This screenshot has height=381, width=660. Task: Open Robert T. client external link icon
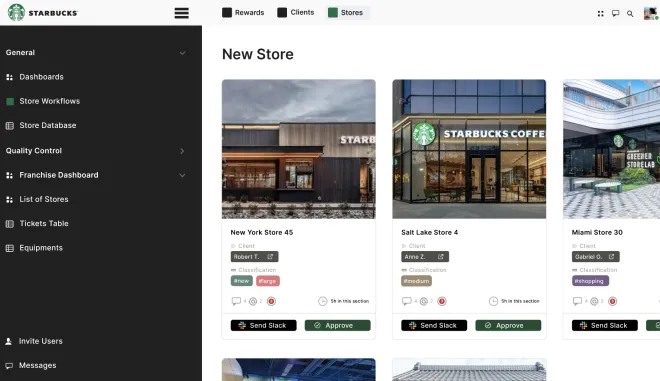pos(270,256)
